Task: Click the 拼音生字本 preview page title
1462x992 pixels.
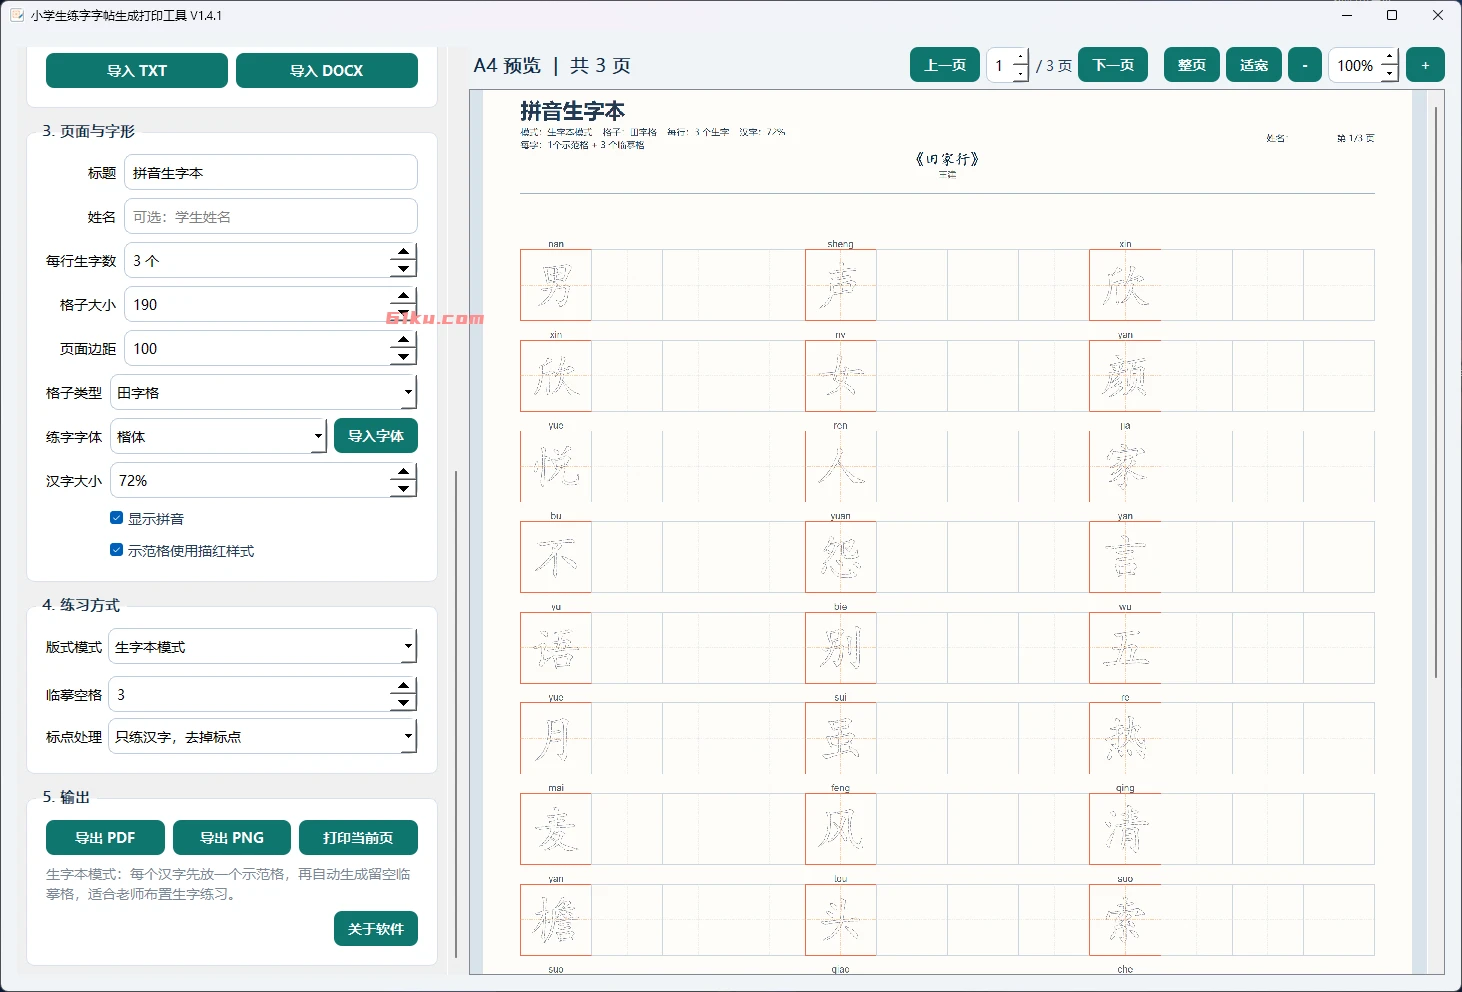Action: point(572,111)
